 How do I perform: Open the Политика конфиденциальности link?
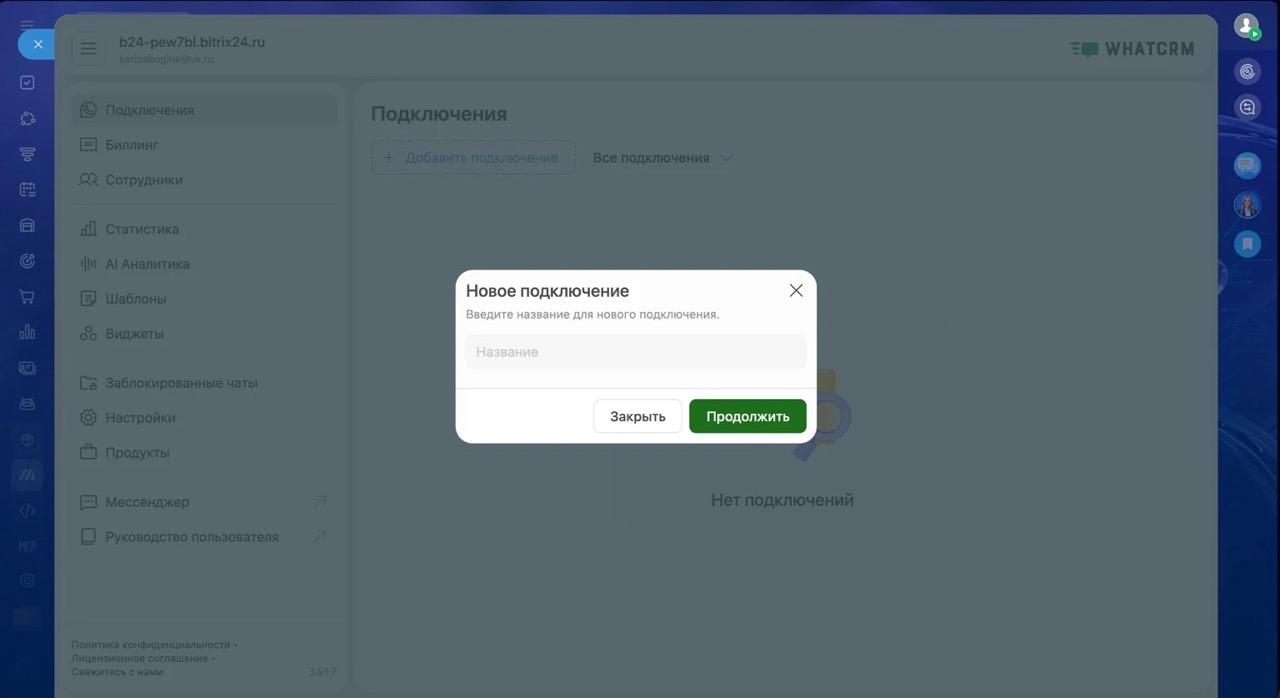pyautogui.click(x=150, y=645)
